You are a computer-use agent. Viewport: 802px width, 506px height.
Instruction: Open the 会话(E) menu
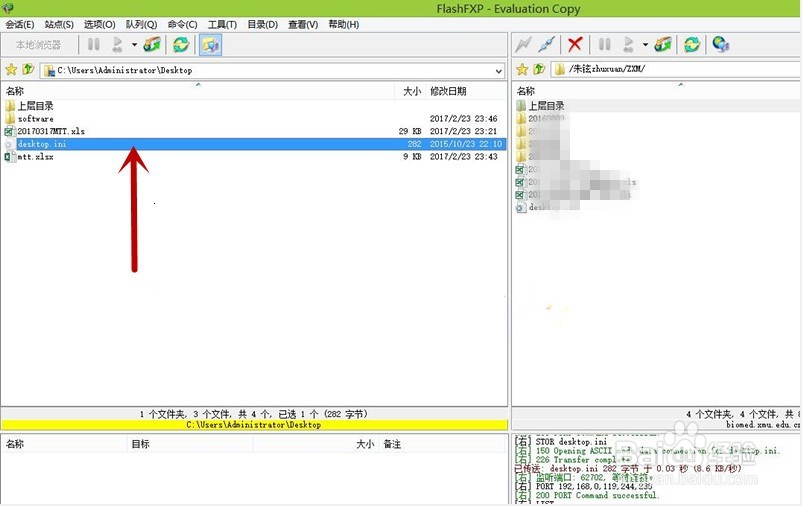pyautogui.click(x=19, y=25)
